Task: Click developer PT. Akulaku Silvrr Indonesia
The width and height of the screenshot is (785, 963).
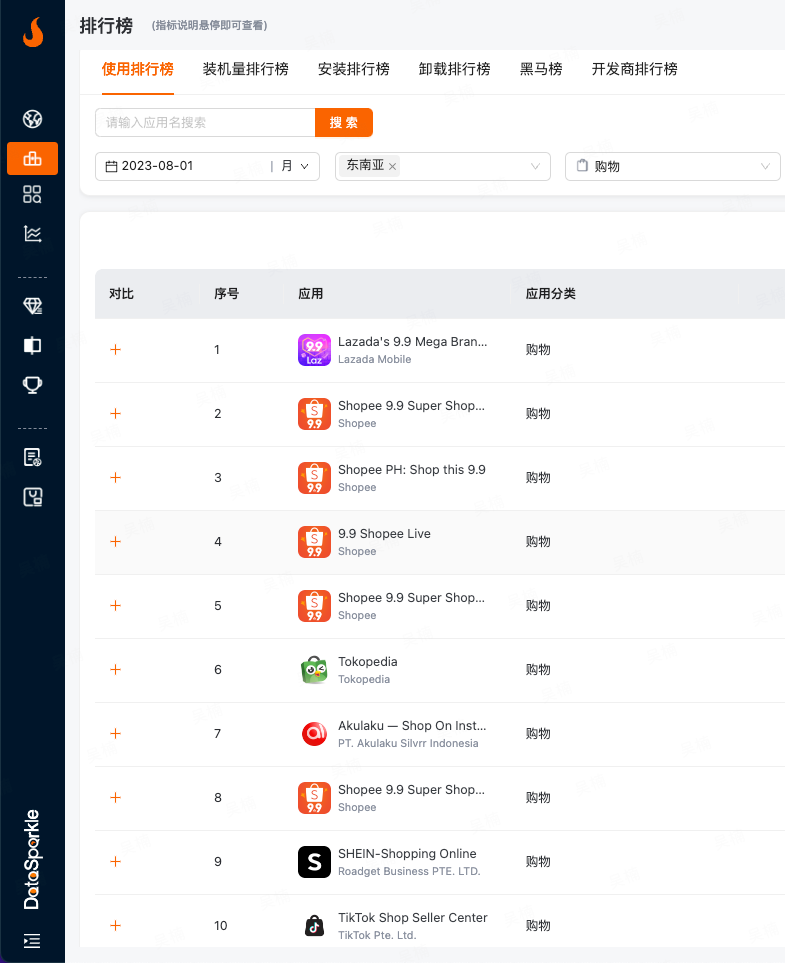Action: 408,743
